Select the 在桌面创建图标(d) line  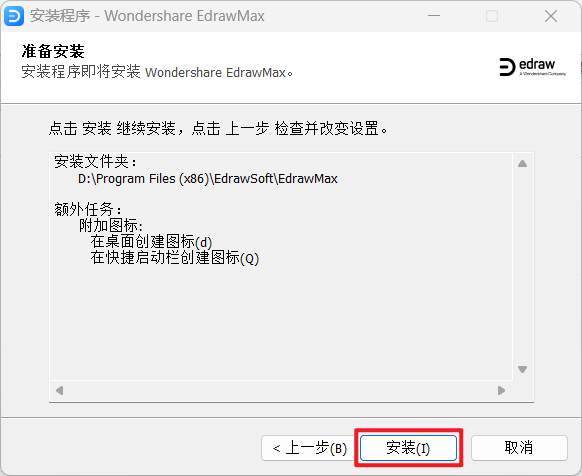click(151, 242)
